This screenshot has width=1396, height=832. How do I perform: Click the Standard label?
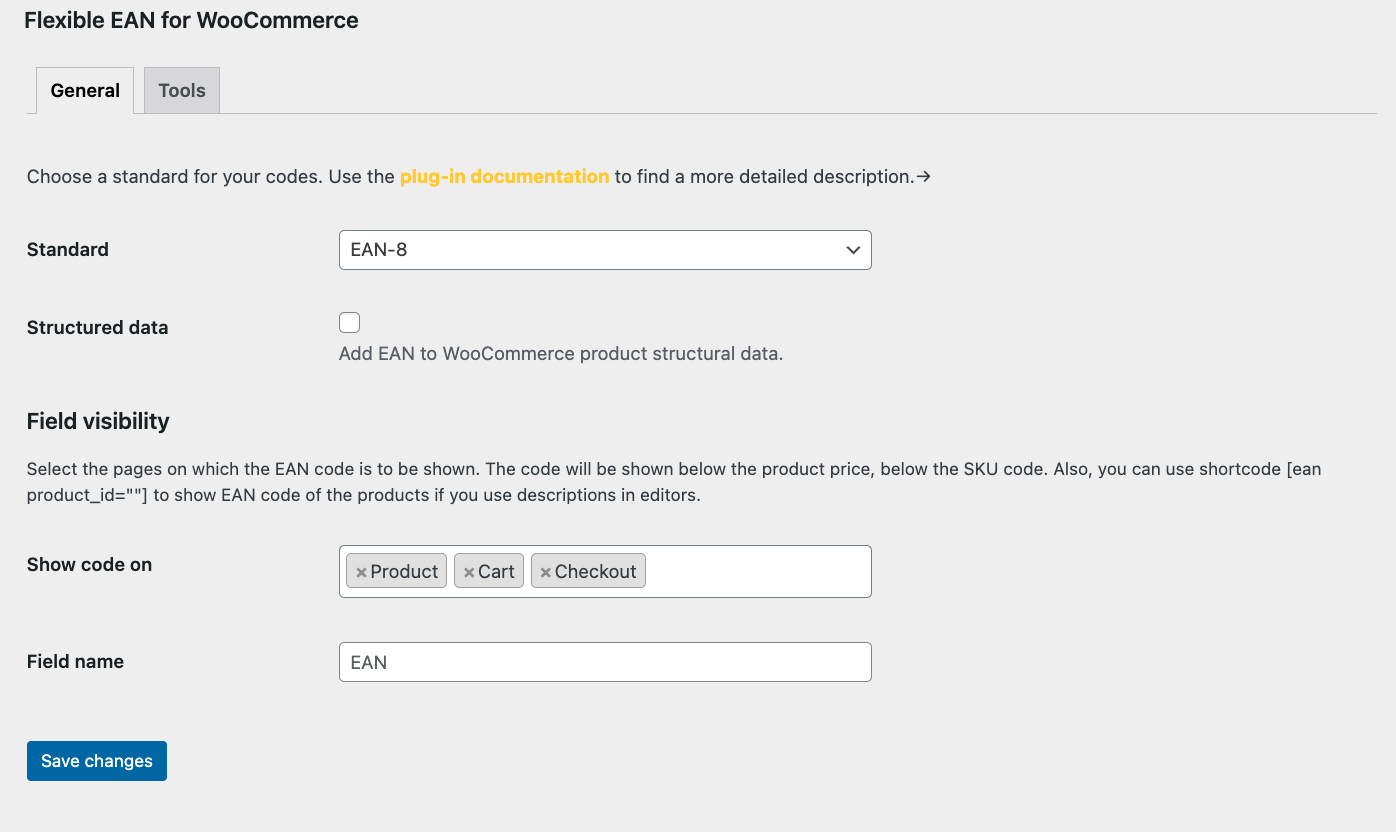point(68,249)
